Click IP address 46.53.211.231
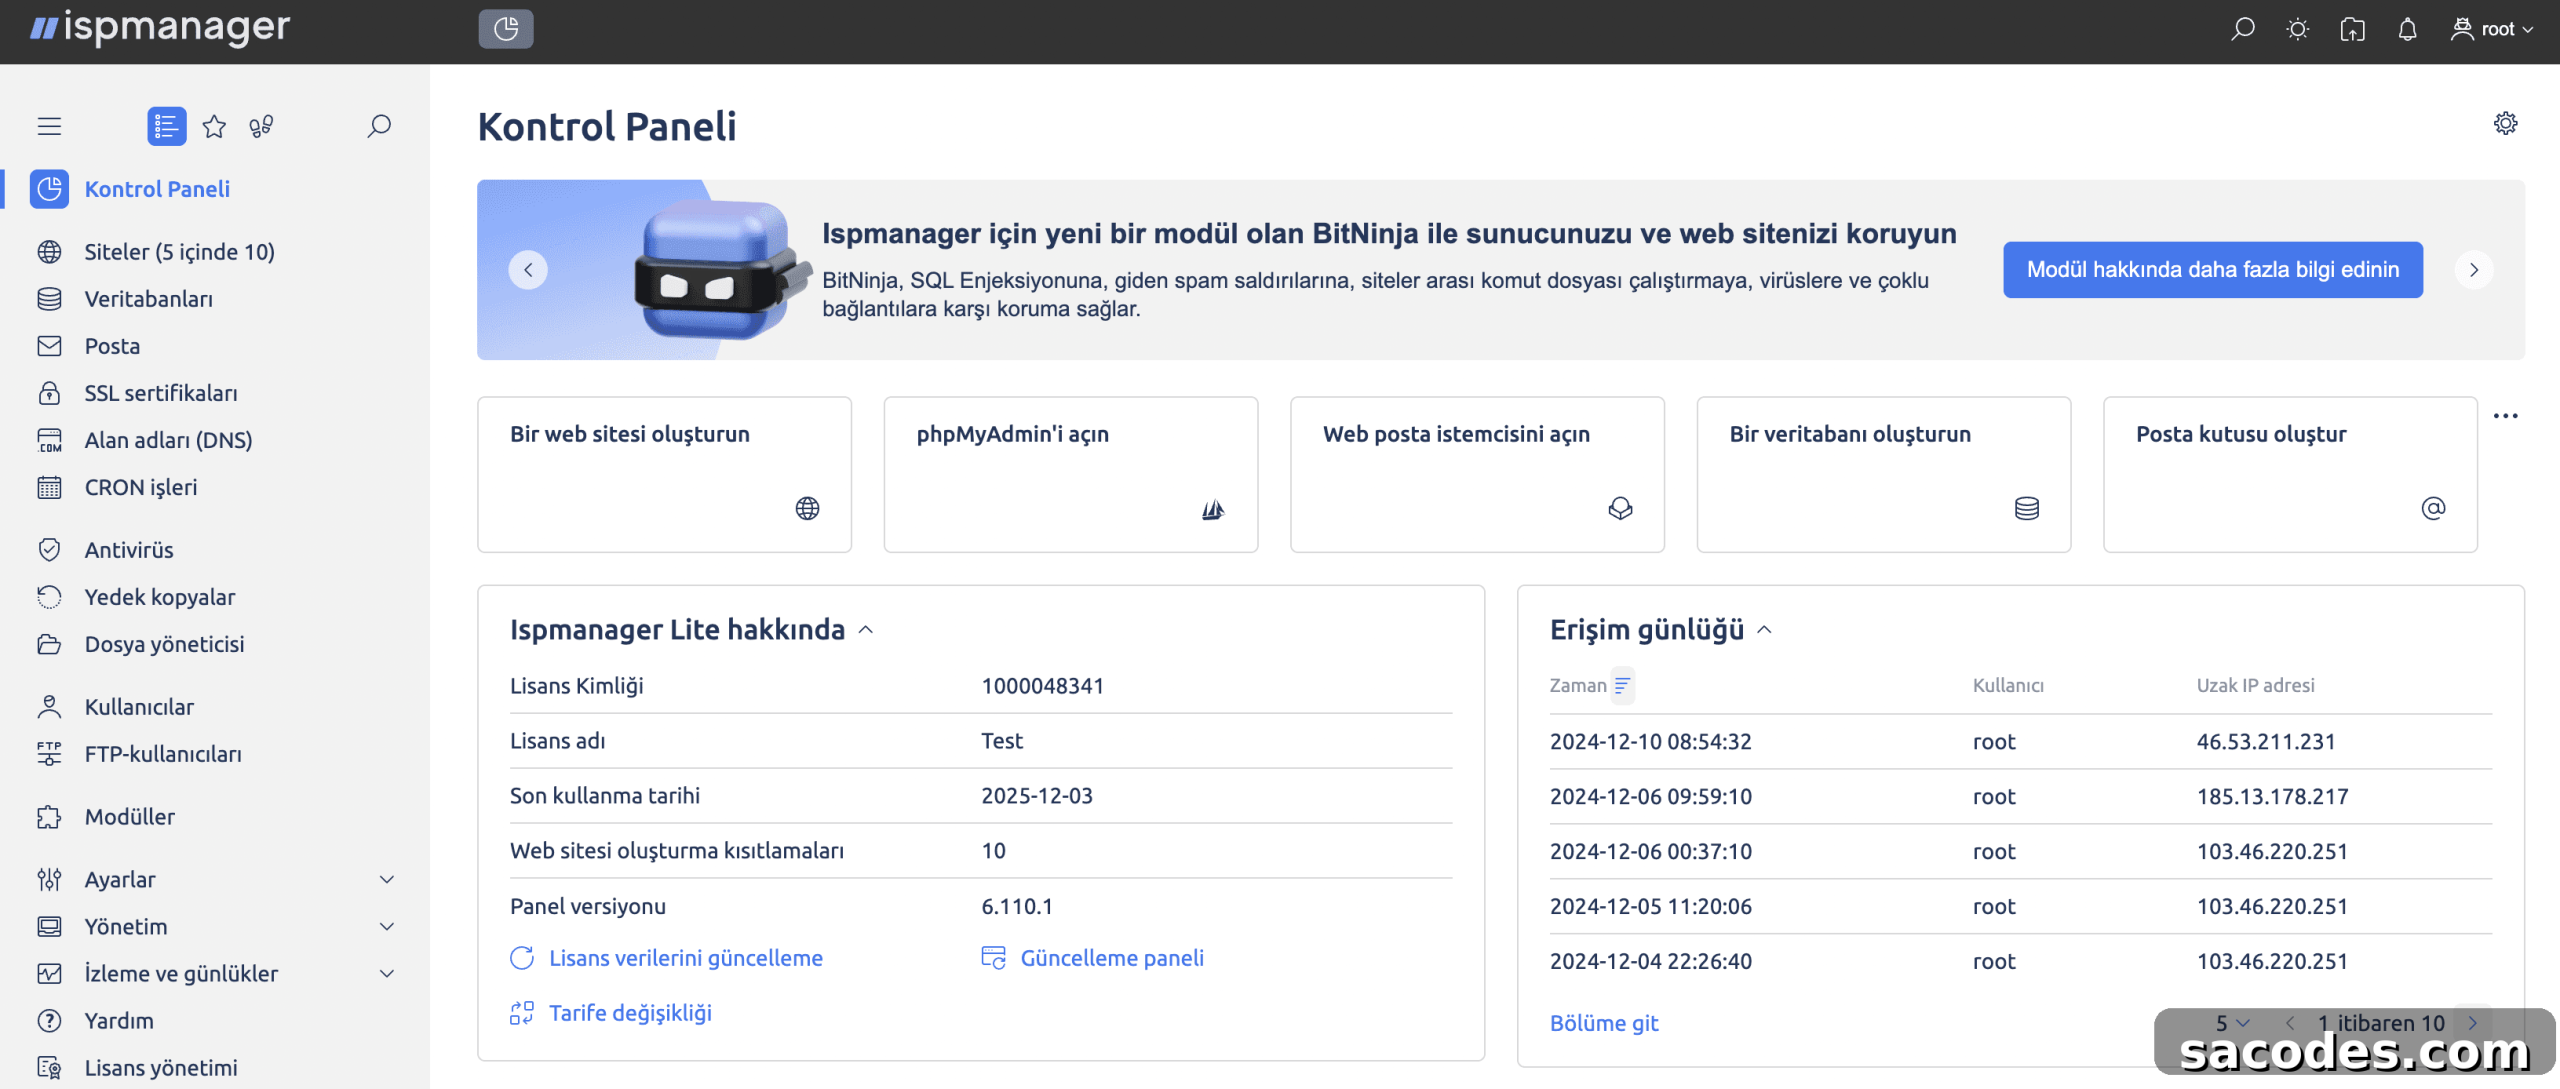This screenshot has width=2560, height=1089. click(2266, 742)
